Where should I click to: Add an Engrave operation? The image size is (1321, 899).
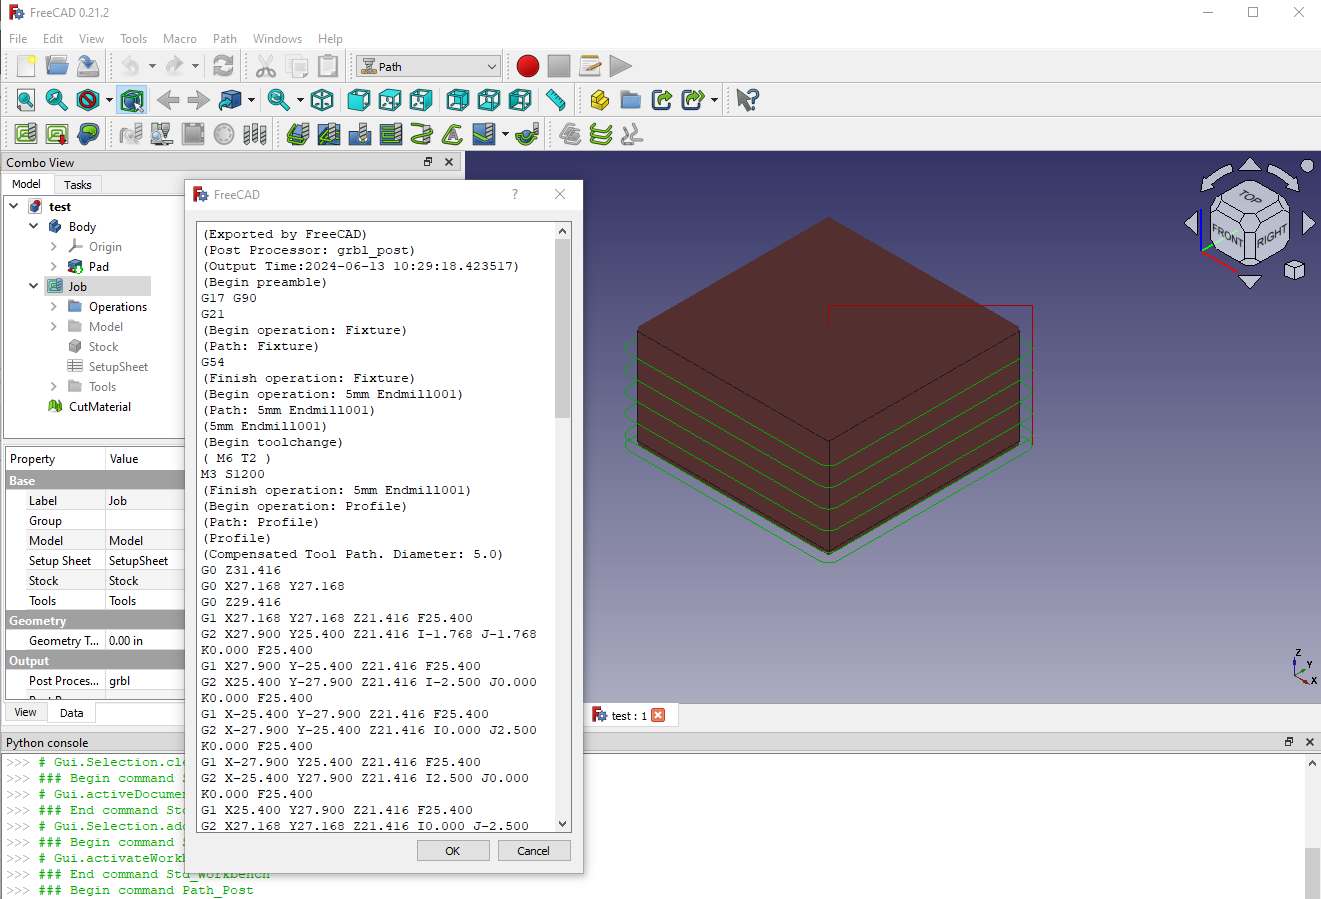tap(453, 134)
